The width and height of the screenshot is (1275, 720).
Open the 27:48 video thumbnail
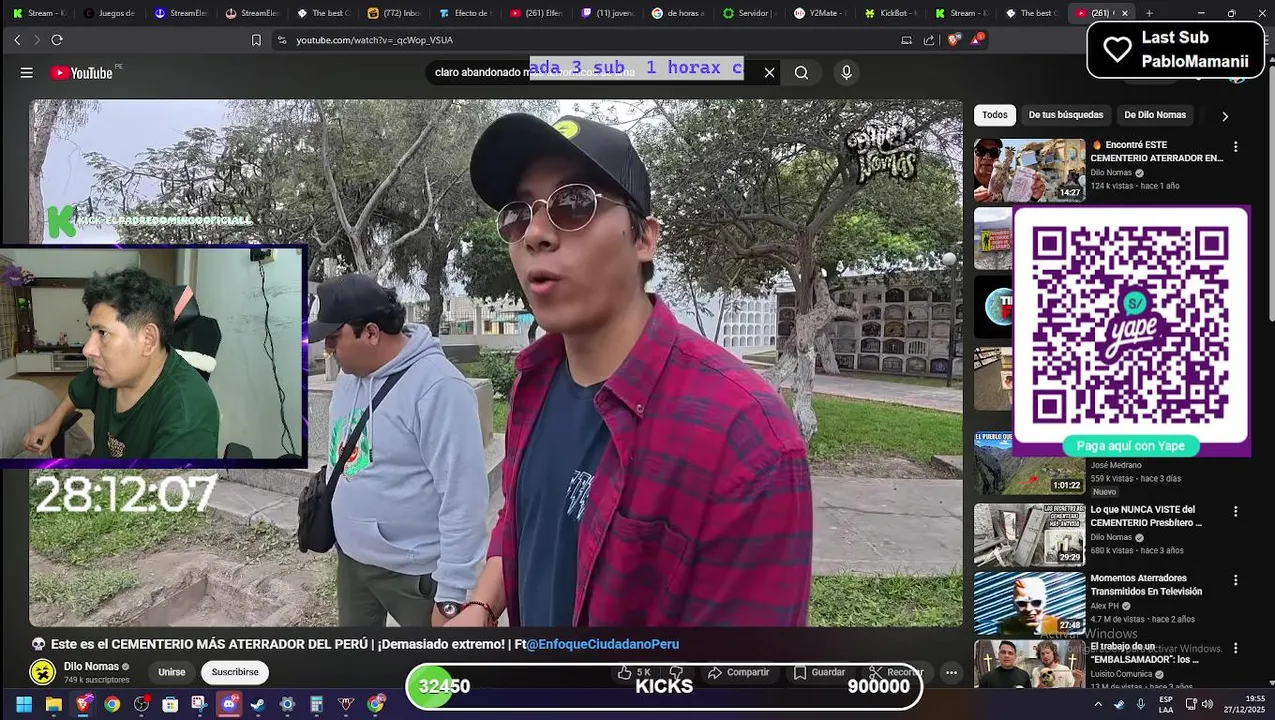point(1029,603)
